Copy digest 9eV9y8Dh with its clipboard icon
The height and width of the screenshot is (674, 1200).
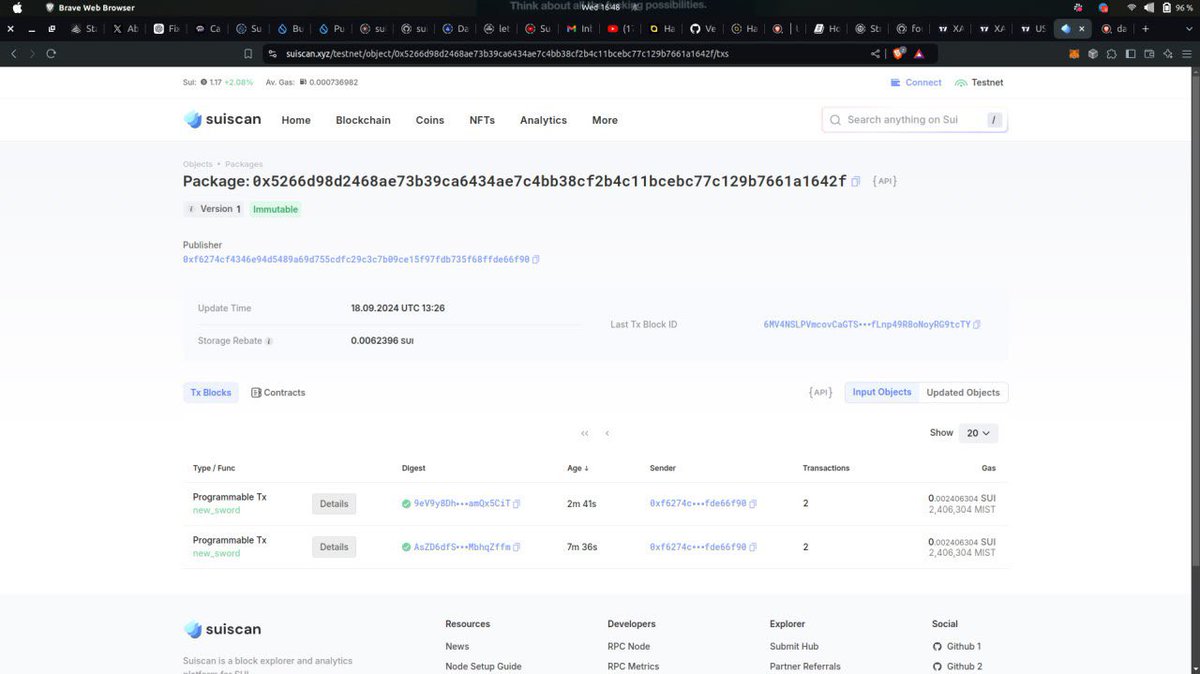[516, 503]
